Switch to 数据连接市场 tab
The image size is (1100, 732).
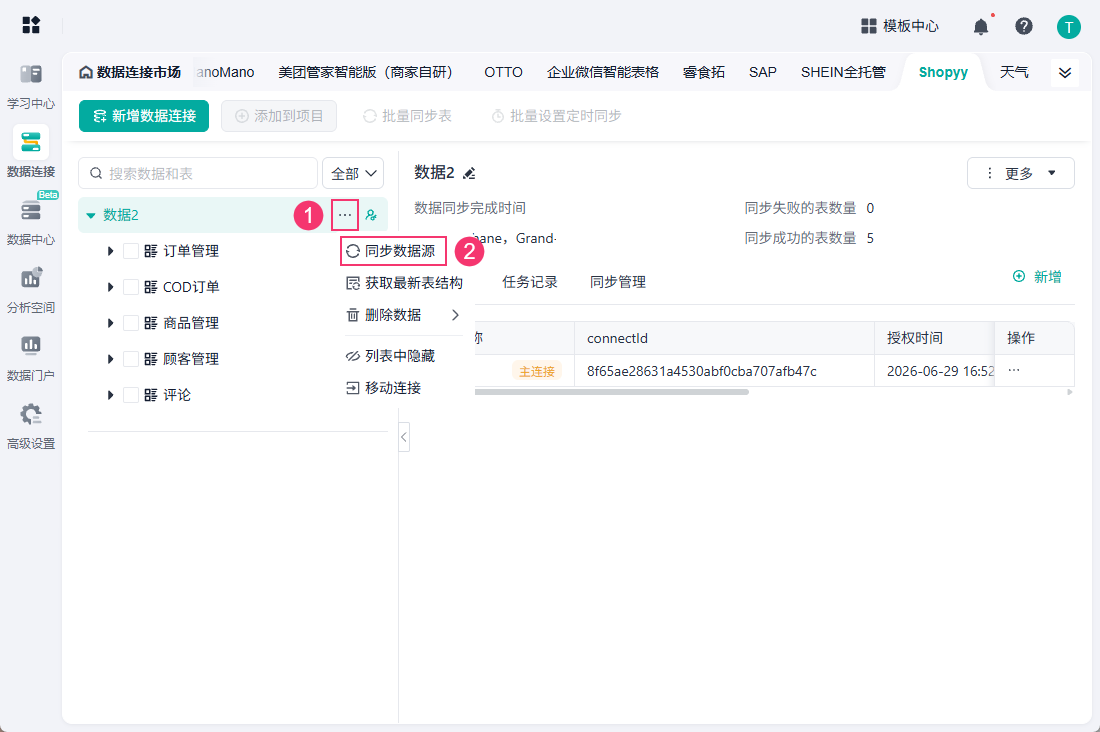coord(130,72)
